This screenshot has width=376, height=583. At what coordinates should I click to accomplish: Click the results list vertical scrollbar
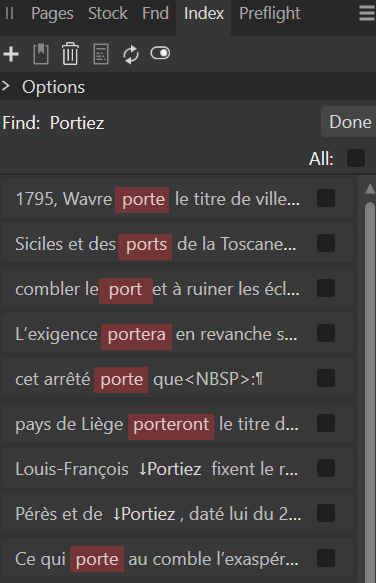(370, 392)
